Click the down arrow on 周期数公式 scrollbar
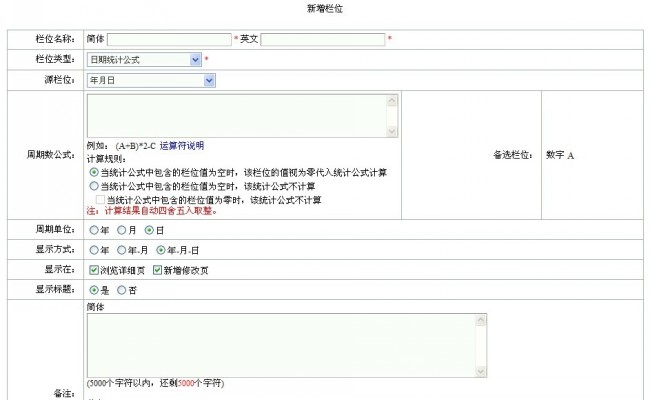650x400 pixels. [x=393, y=130]
